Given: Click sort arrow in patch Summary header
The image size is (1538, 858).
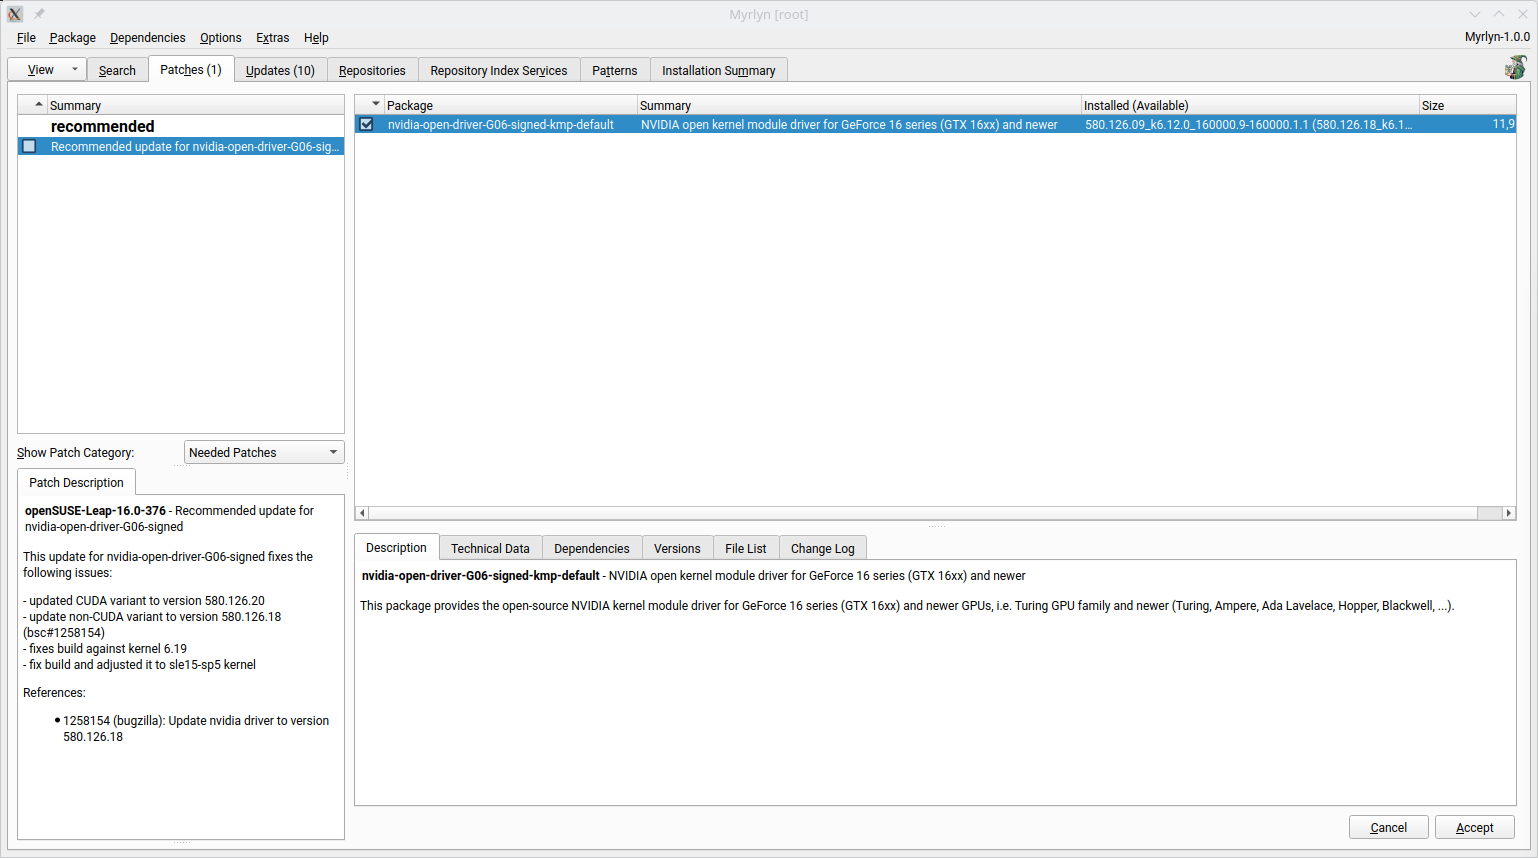Looking at the screenshot, I should (39, 104).
